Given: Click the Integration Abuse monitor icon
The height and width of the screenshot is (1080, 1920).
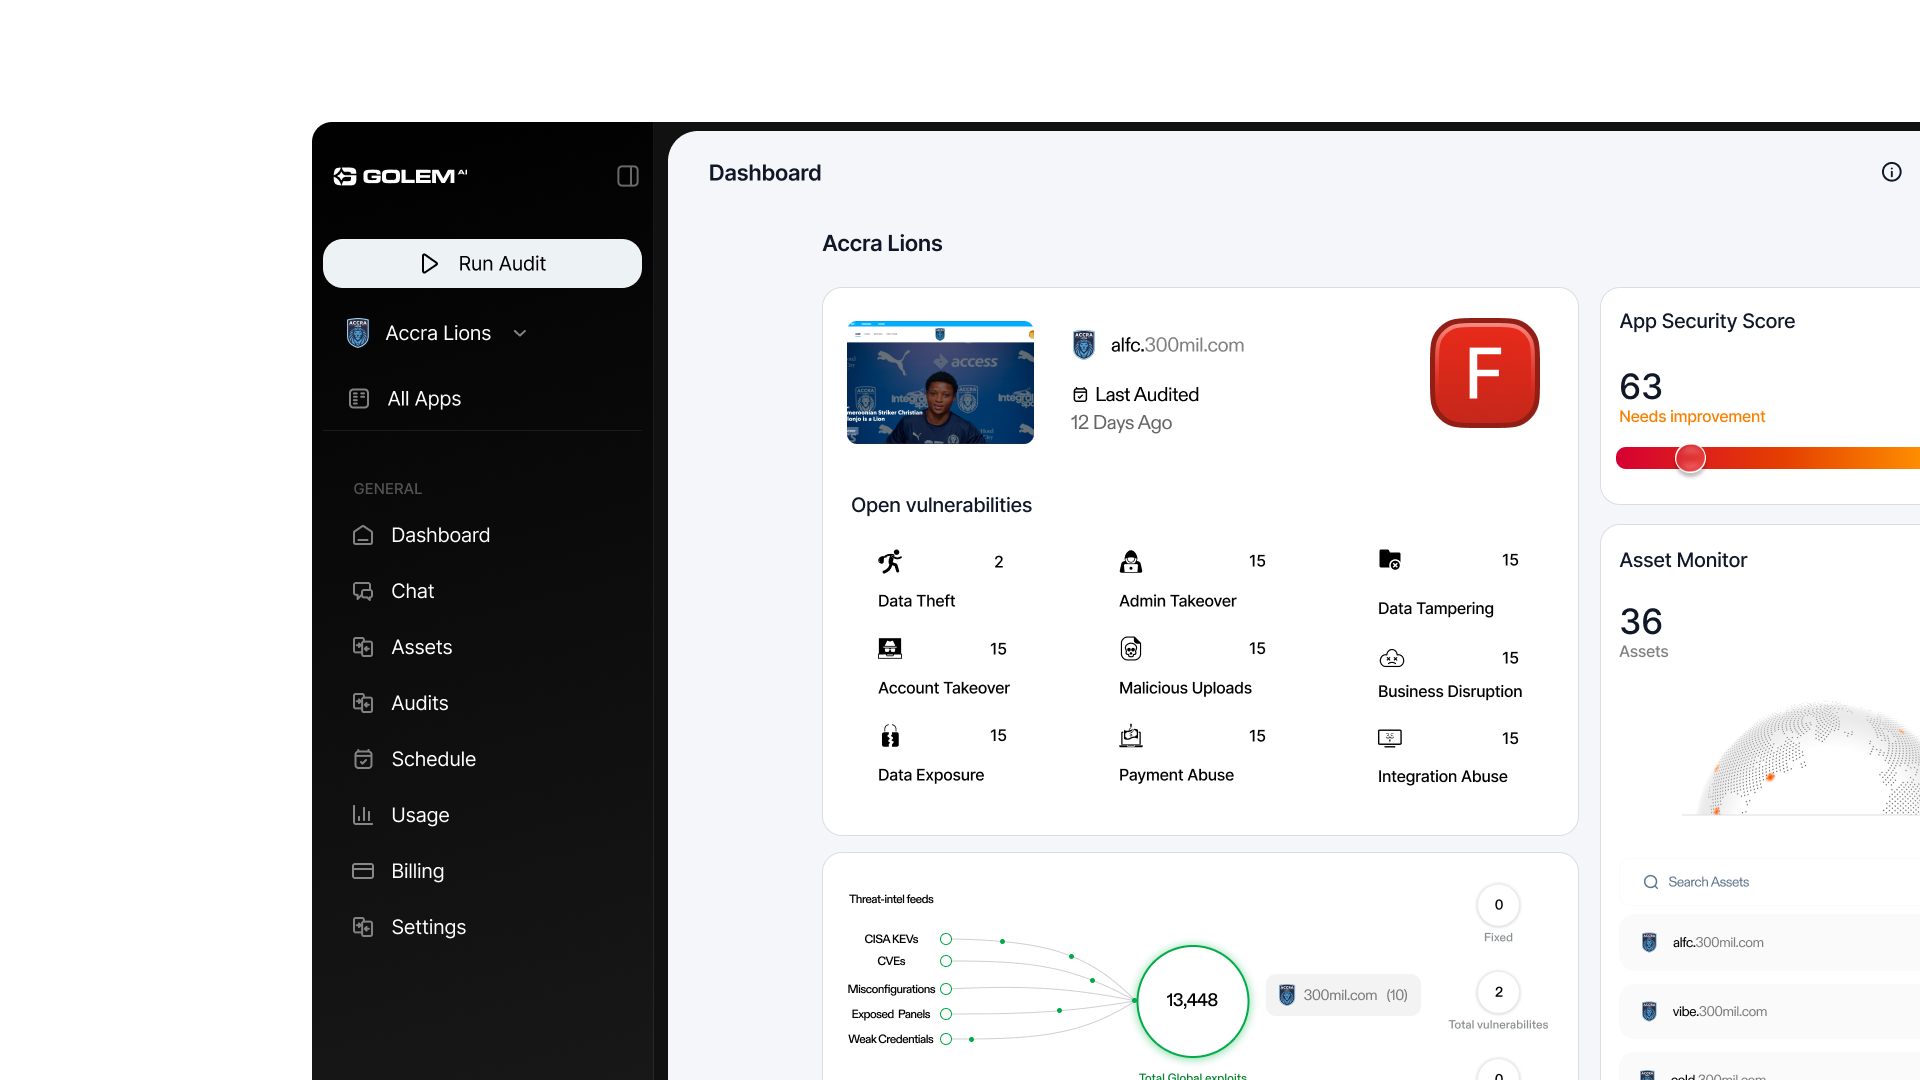Looking at the screenshot, I should [x=1390, y=738].
